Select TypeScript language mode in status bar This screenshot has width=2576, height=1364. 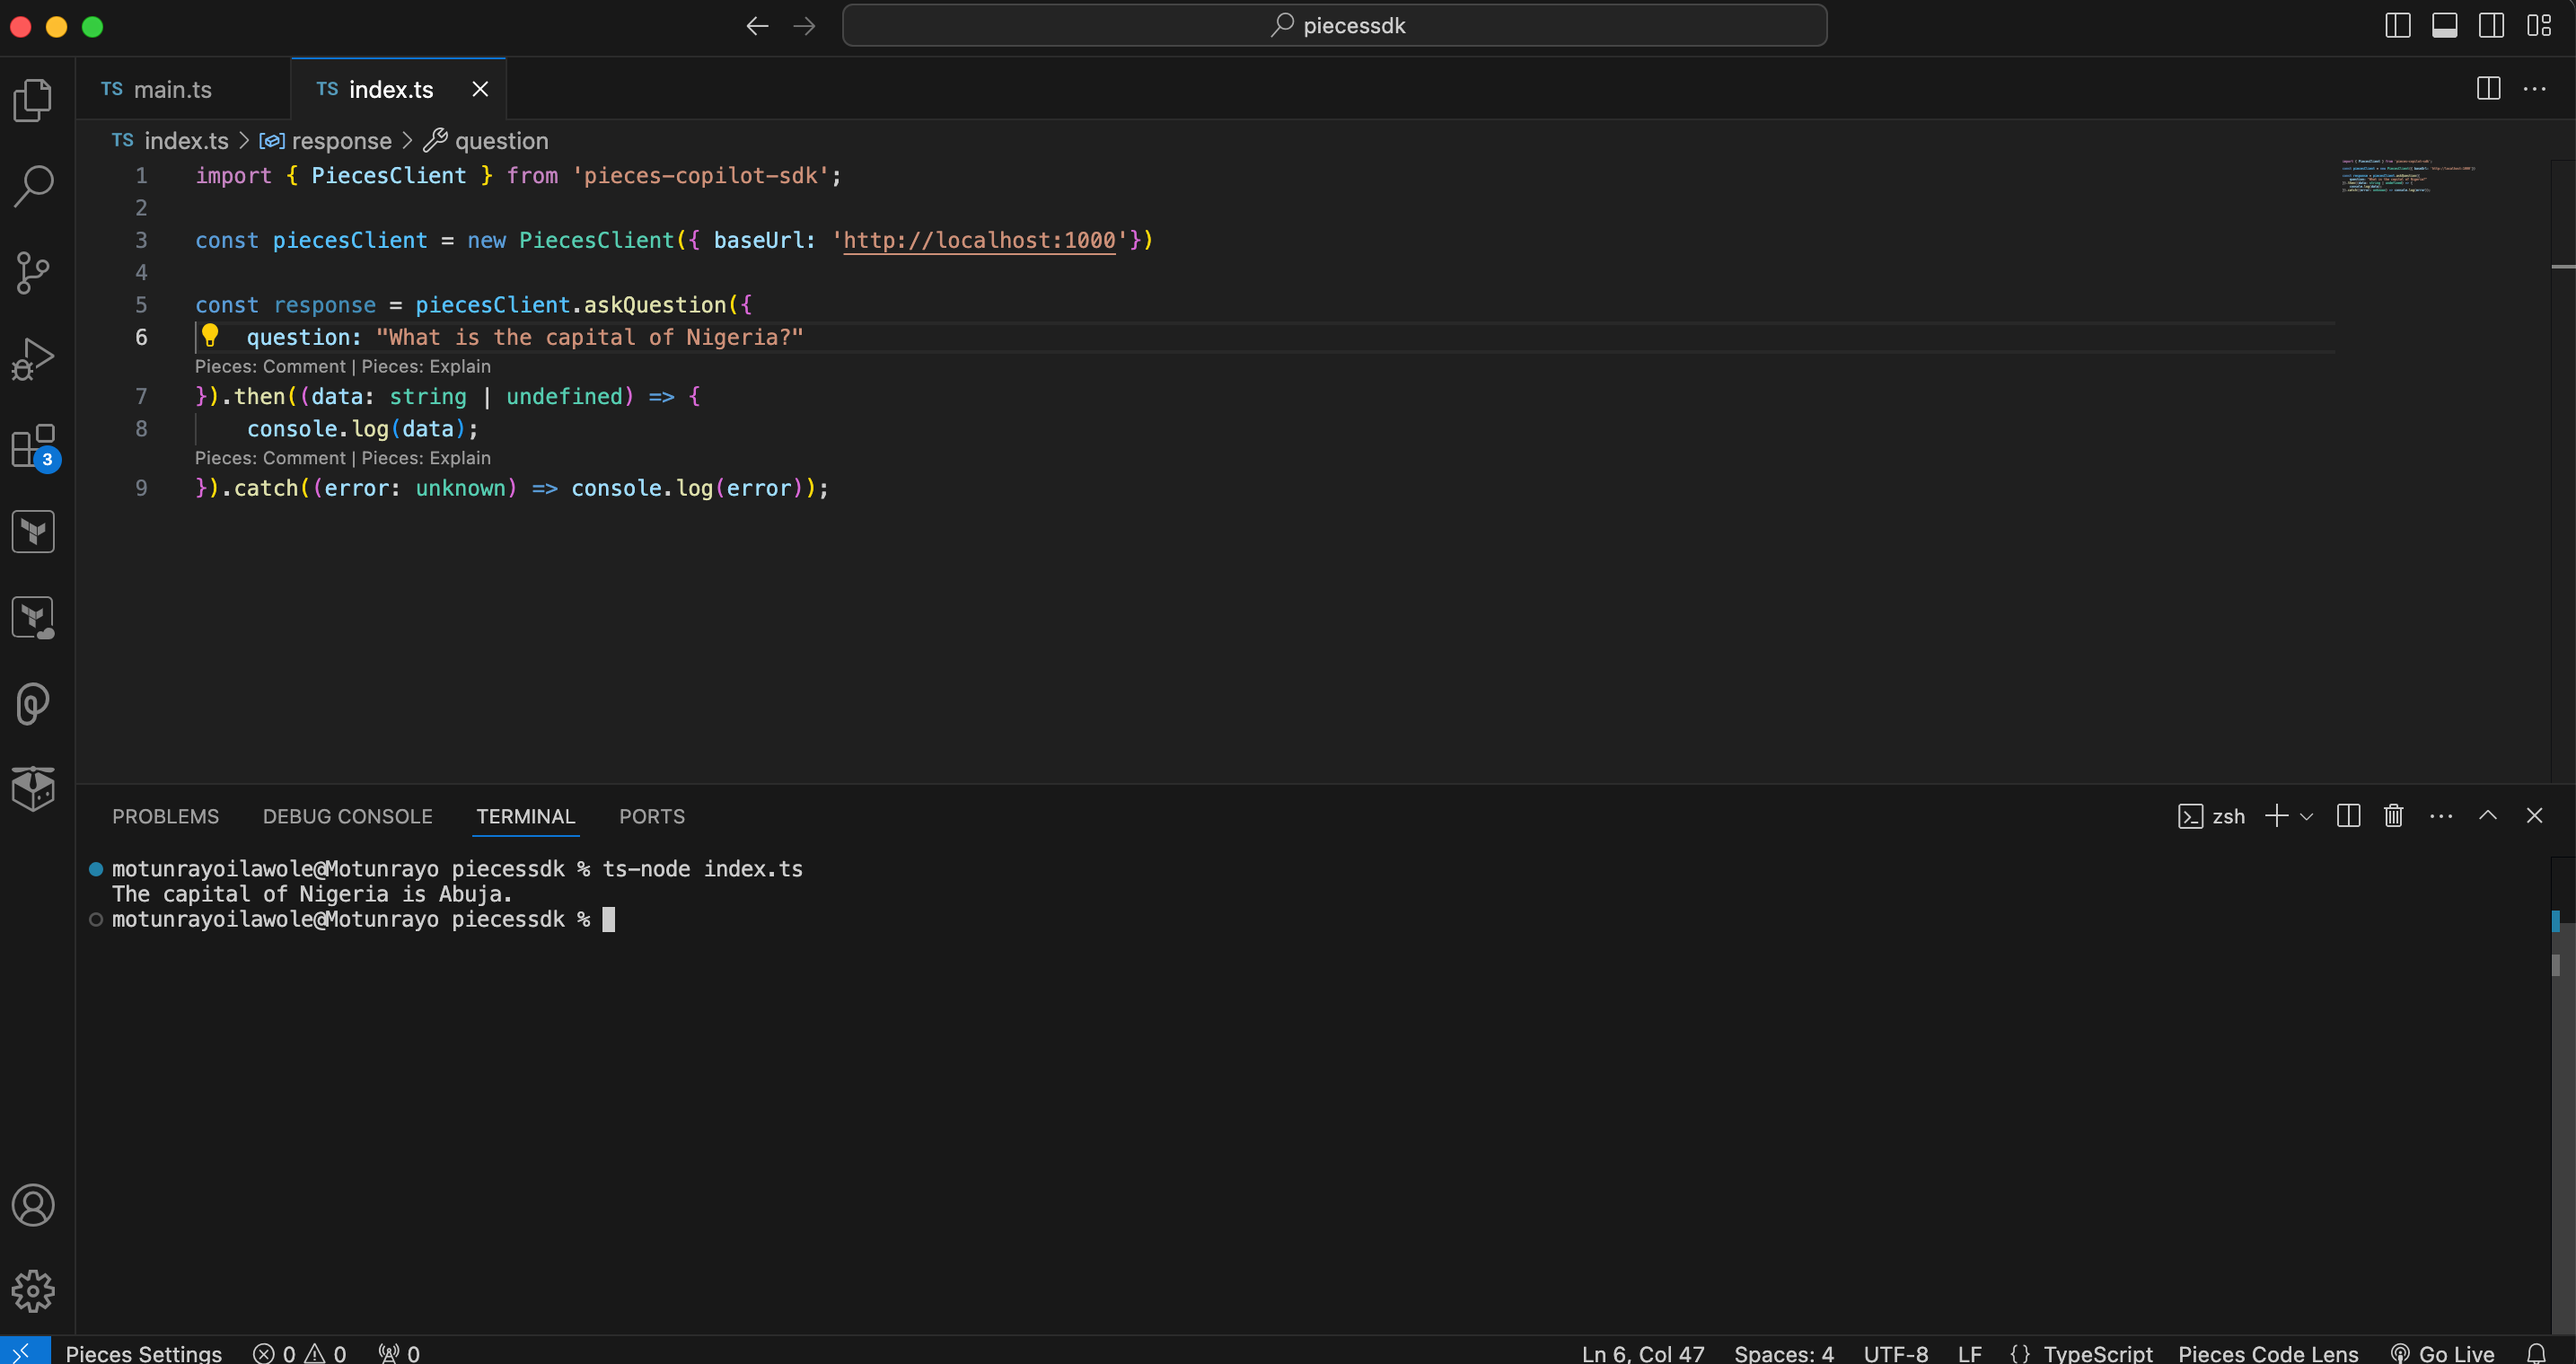click(2097, 1353)
